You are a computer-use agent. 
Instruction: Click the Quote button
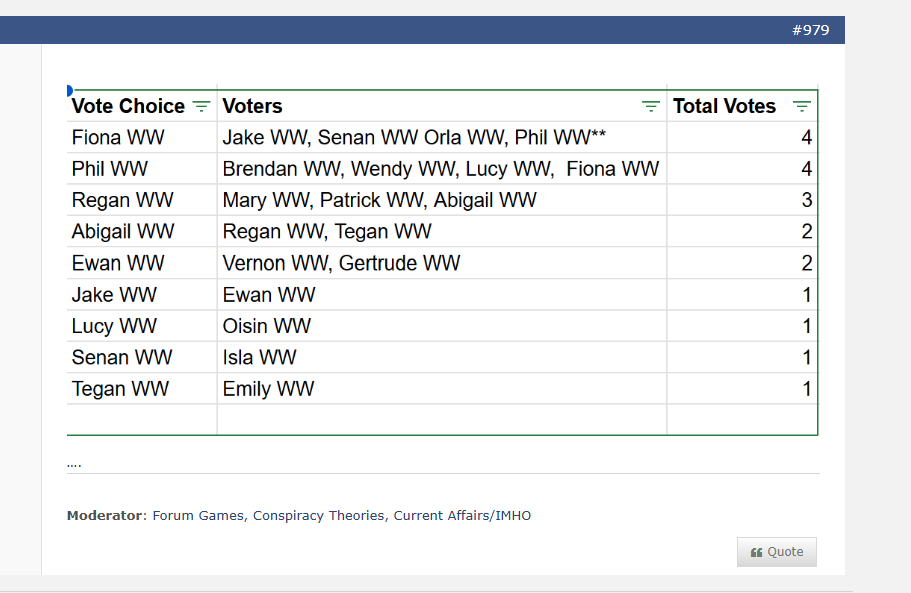777,552
